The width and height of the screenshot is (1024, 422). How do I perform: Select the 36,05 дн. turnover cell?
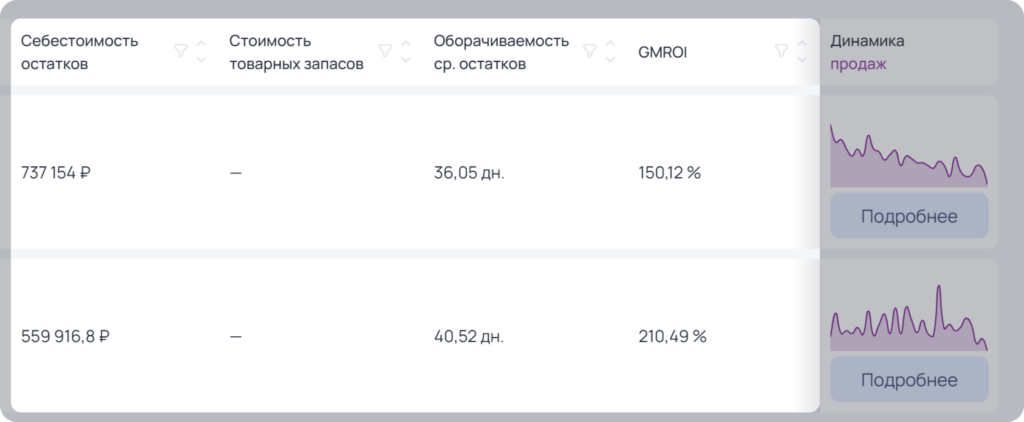coord(469,173)
